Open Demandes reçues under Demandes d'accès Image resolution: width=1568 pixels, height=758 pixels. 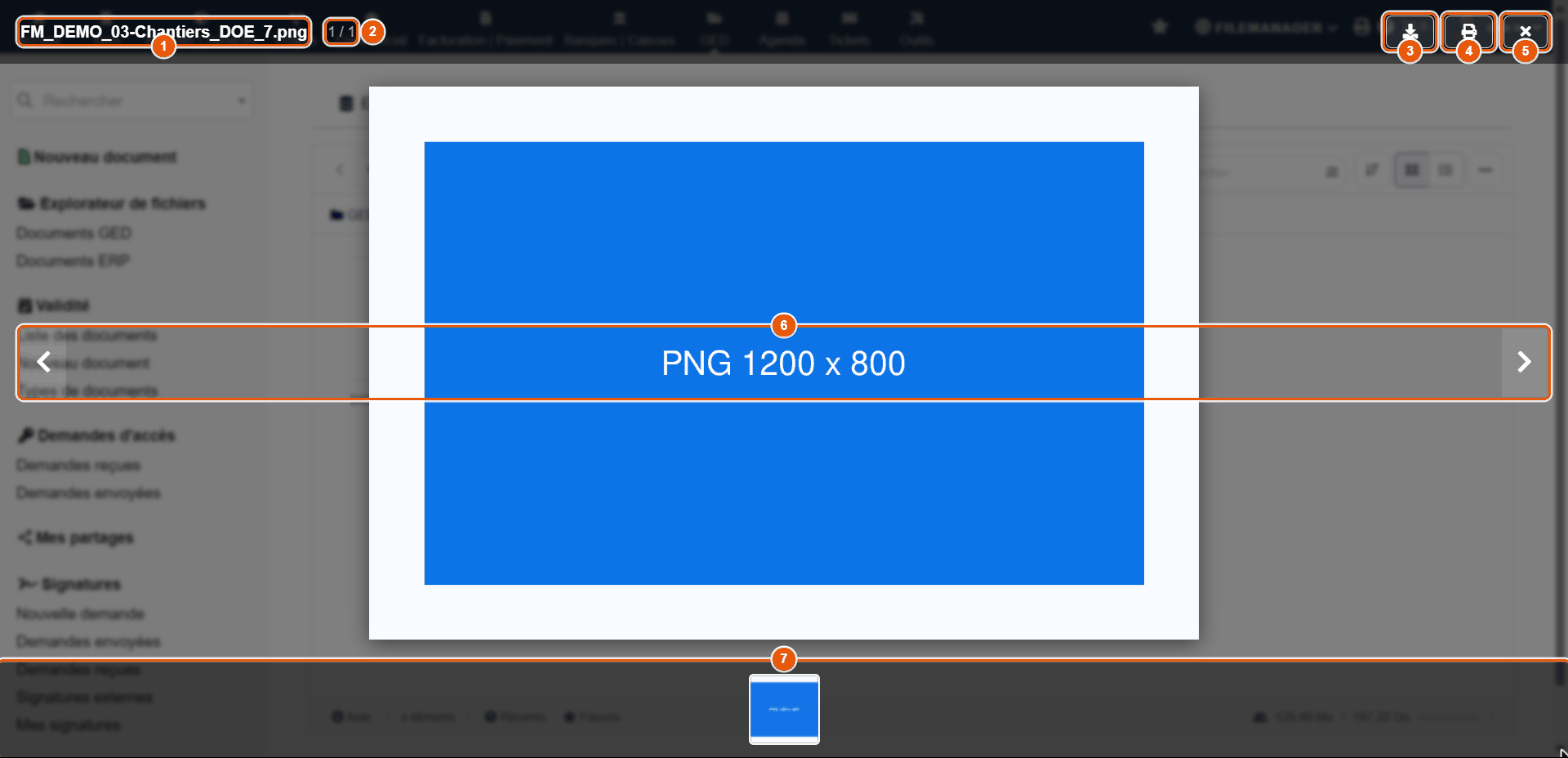point(79,465)
